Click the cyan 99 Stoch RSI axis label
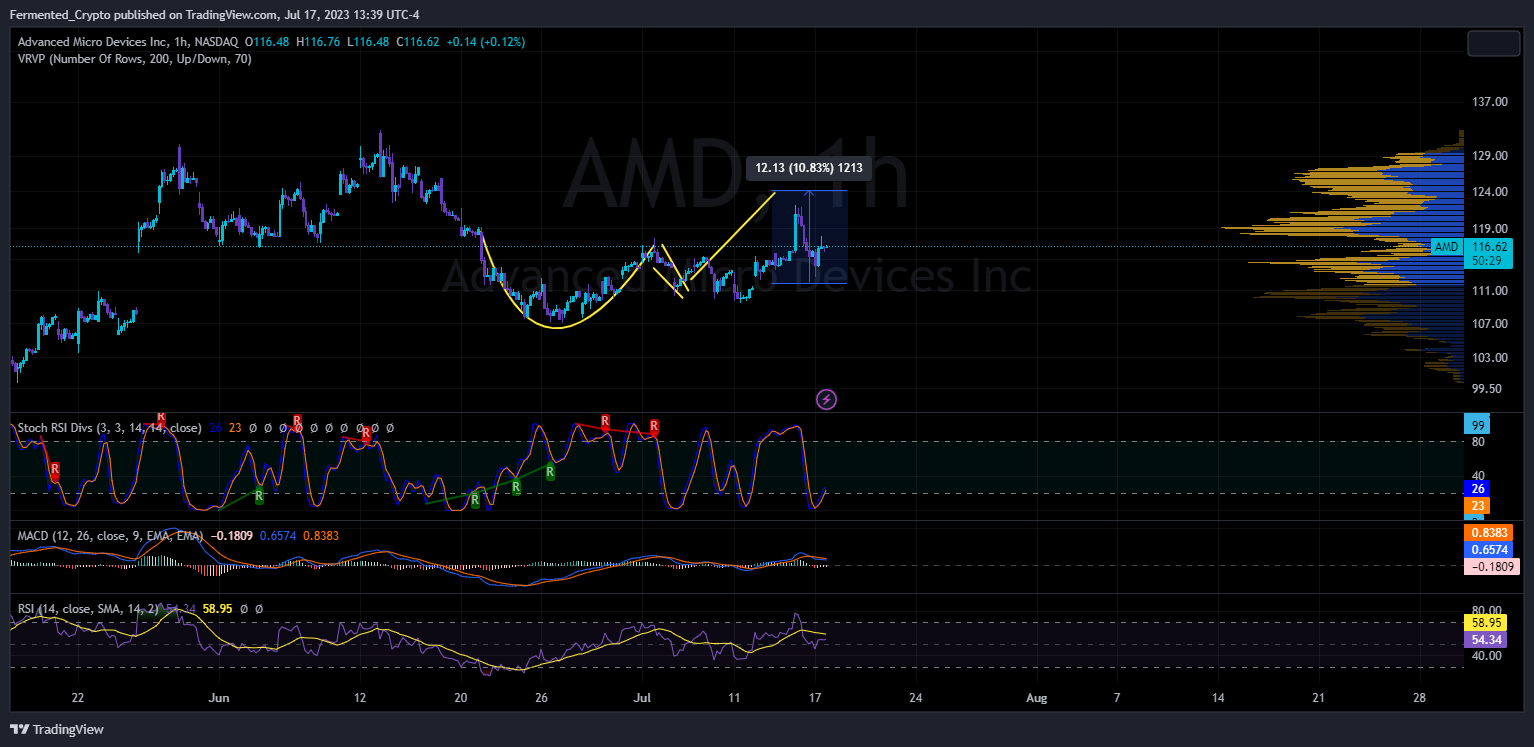1534x747 pixels. coord(1477,425)
